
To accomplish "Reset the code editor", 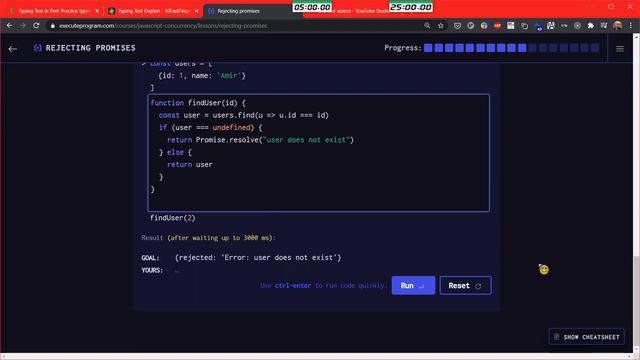I will click(x=465, y=285).
